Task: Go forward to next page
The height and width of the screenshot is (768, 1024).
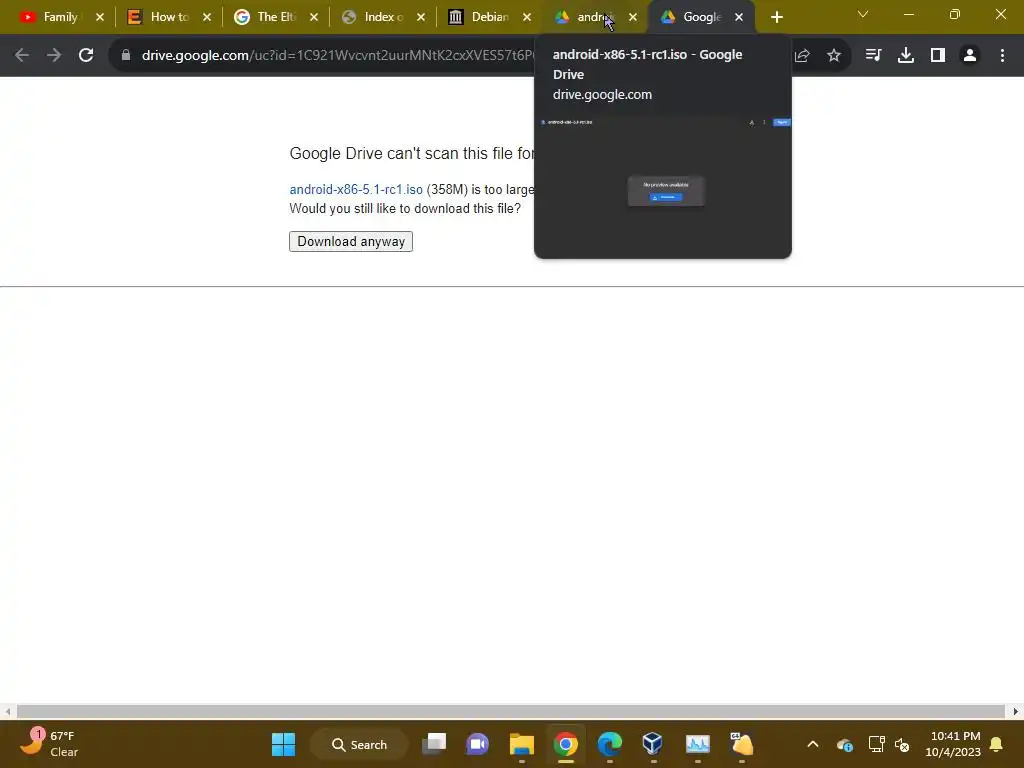Action: pyautogui.click(x=54, y=56)
